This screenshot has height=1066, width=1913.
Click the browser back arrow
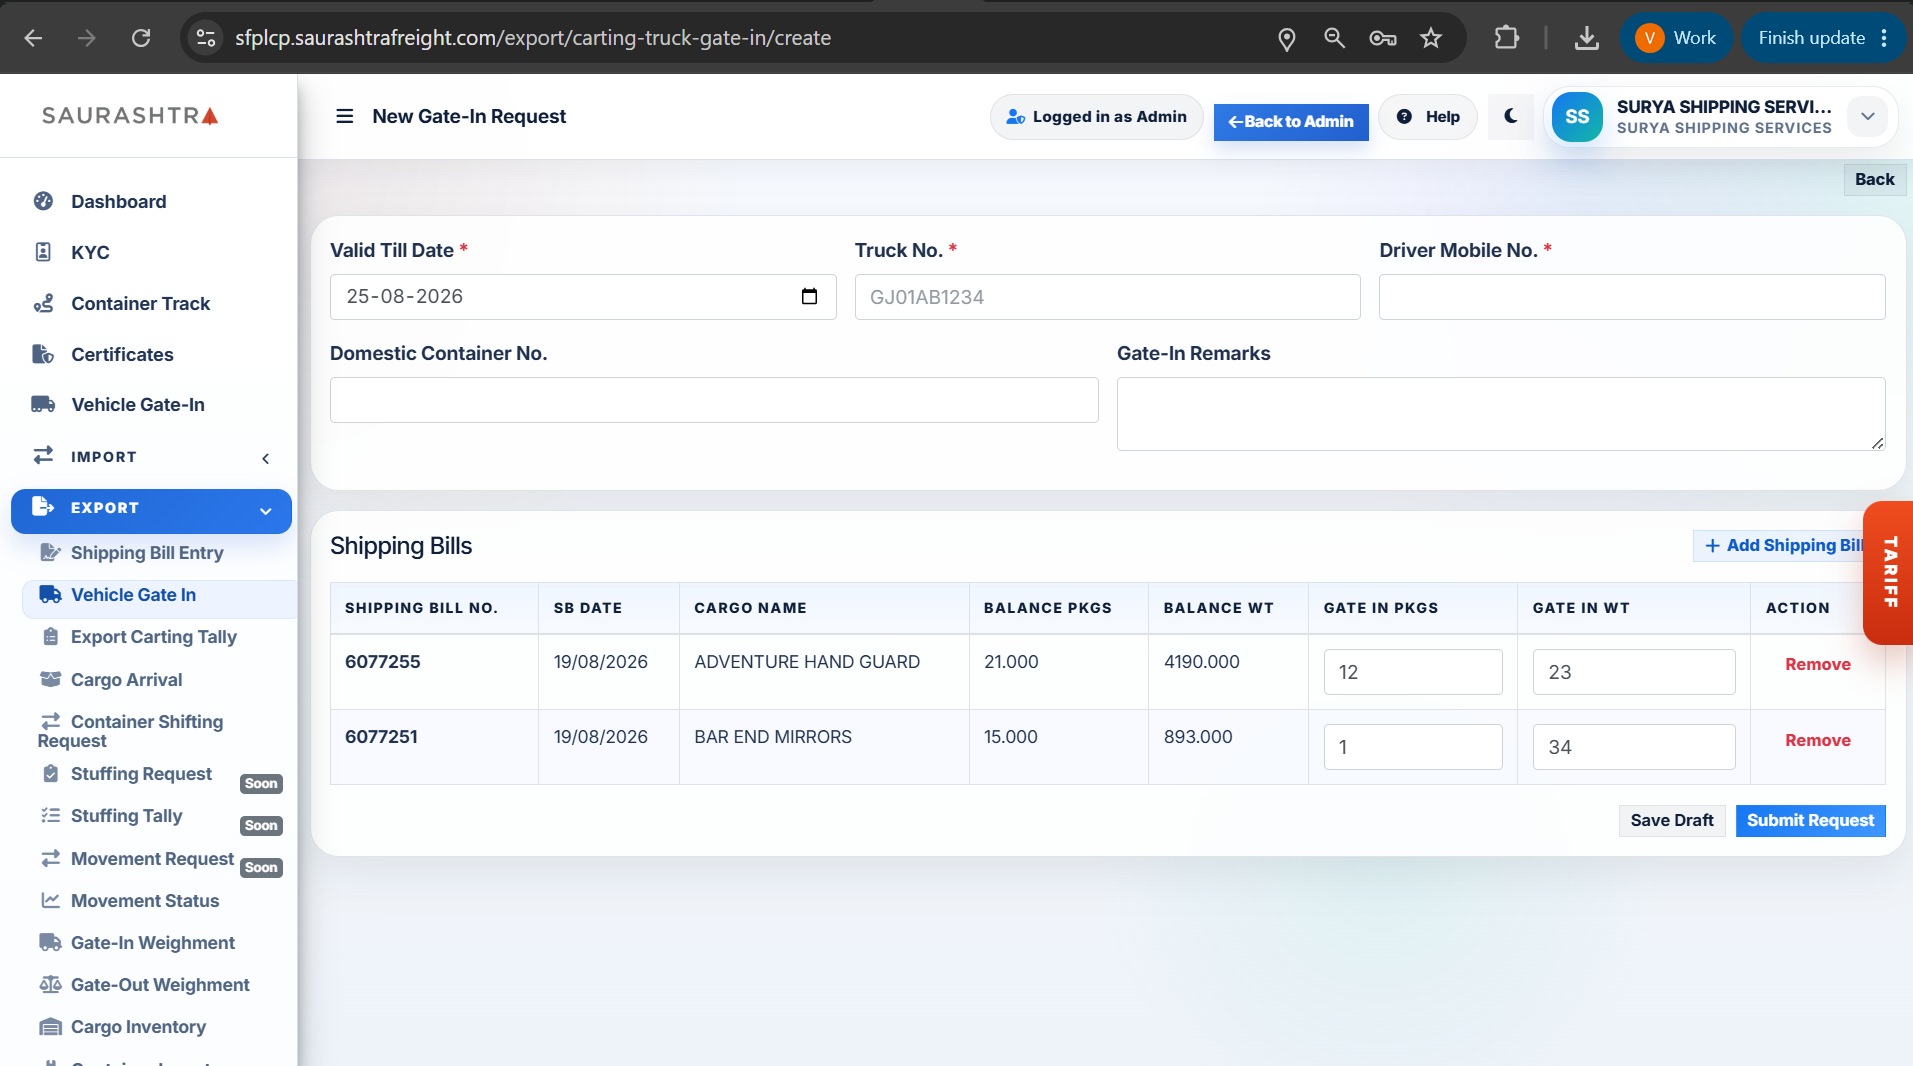click(x=33, y=38)
